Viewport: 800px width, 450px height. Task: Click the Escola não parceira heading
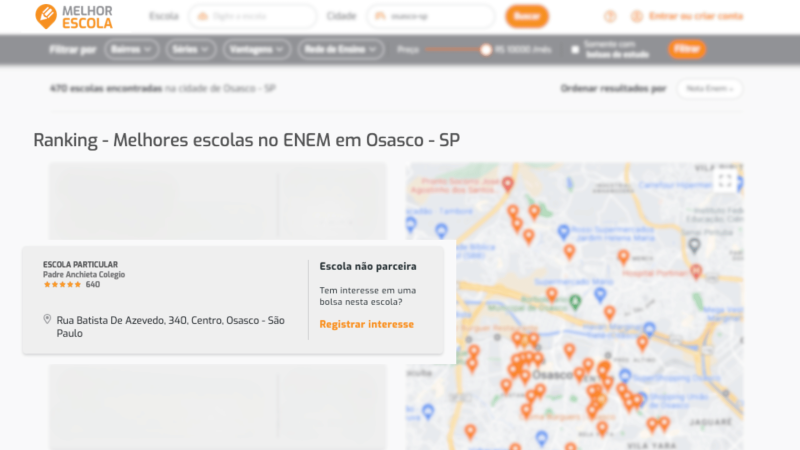click(368, 266)
